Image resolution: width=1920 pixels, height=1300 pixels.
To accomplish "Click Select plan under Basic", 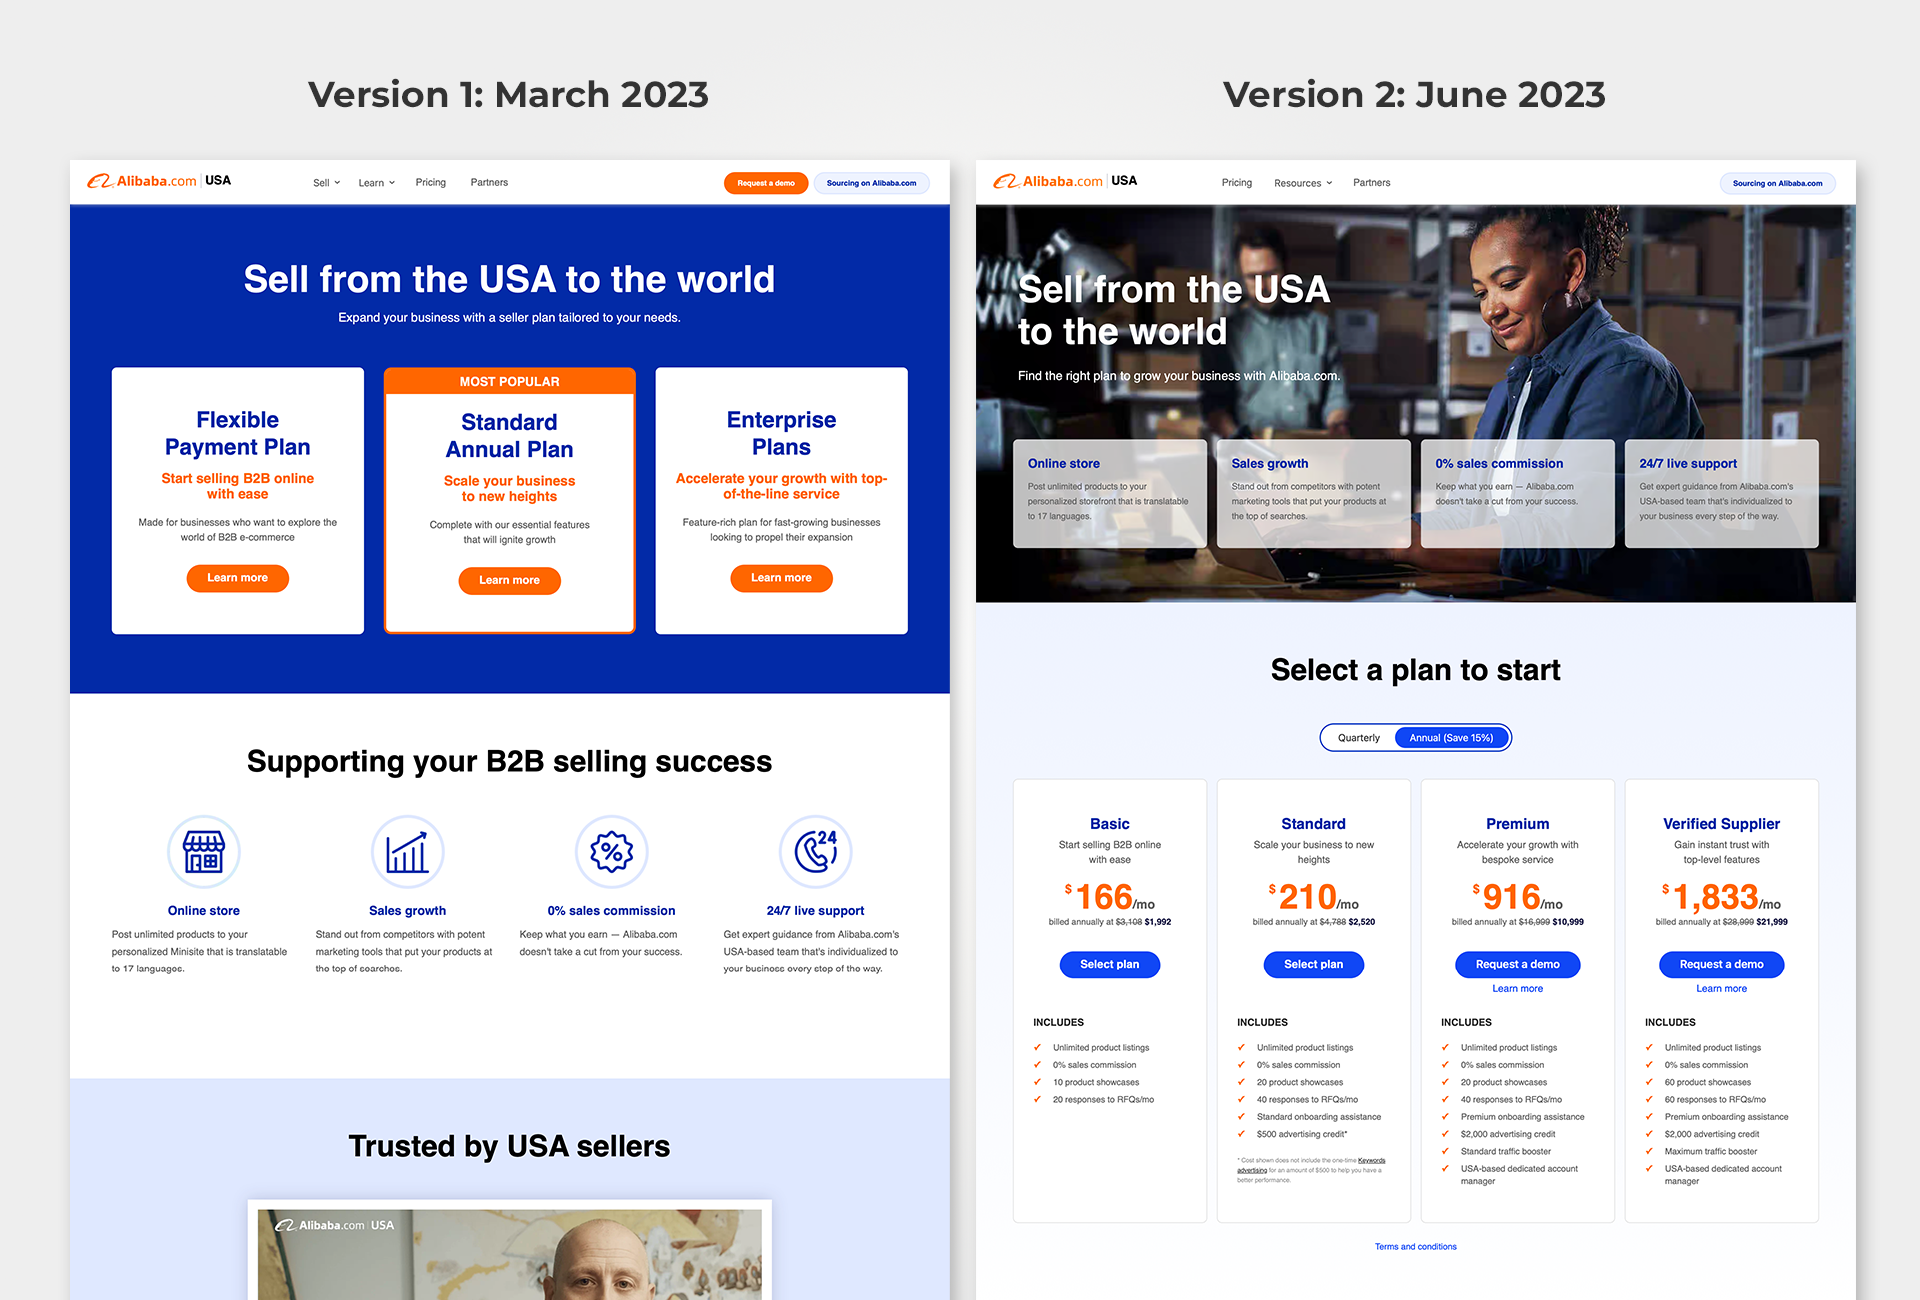I will click(1110, 964).
